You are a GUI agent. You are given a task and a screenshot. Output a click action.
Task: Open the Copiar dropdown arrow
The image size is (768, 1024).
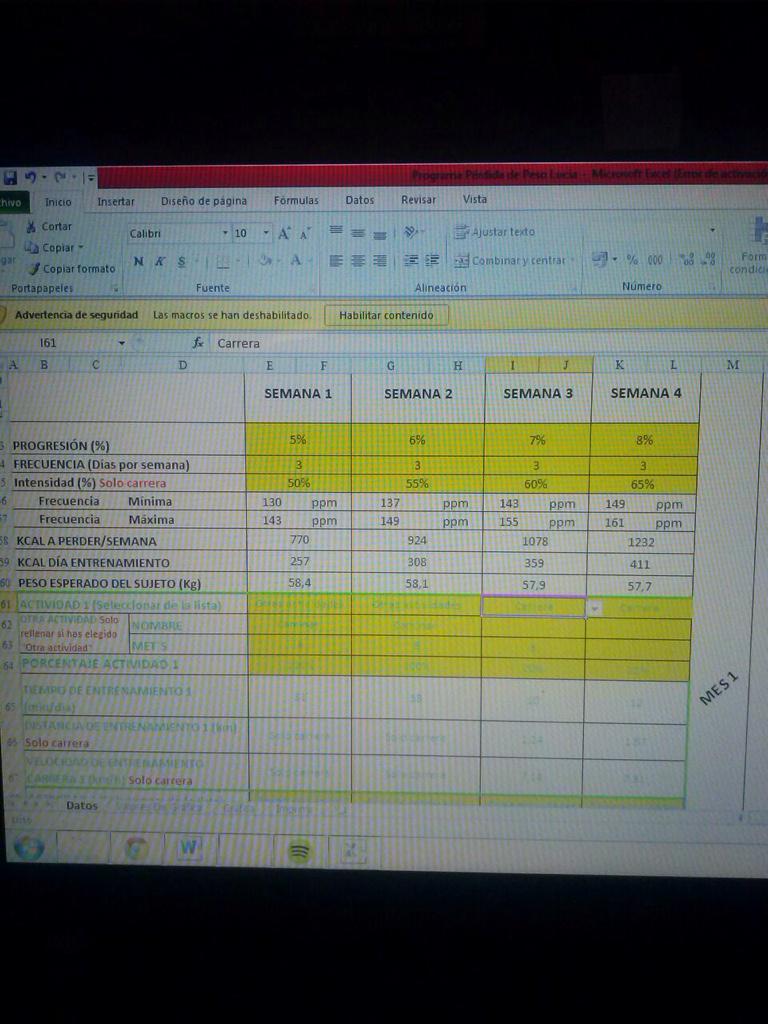(81, 248)
